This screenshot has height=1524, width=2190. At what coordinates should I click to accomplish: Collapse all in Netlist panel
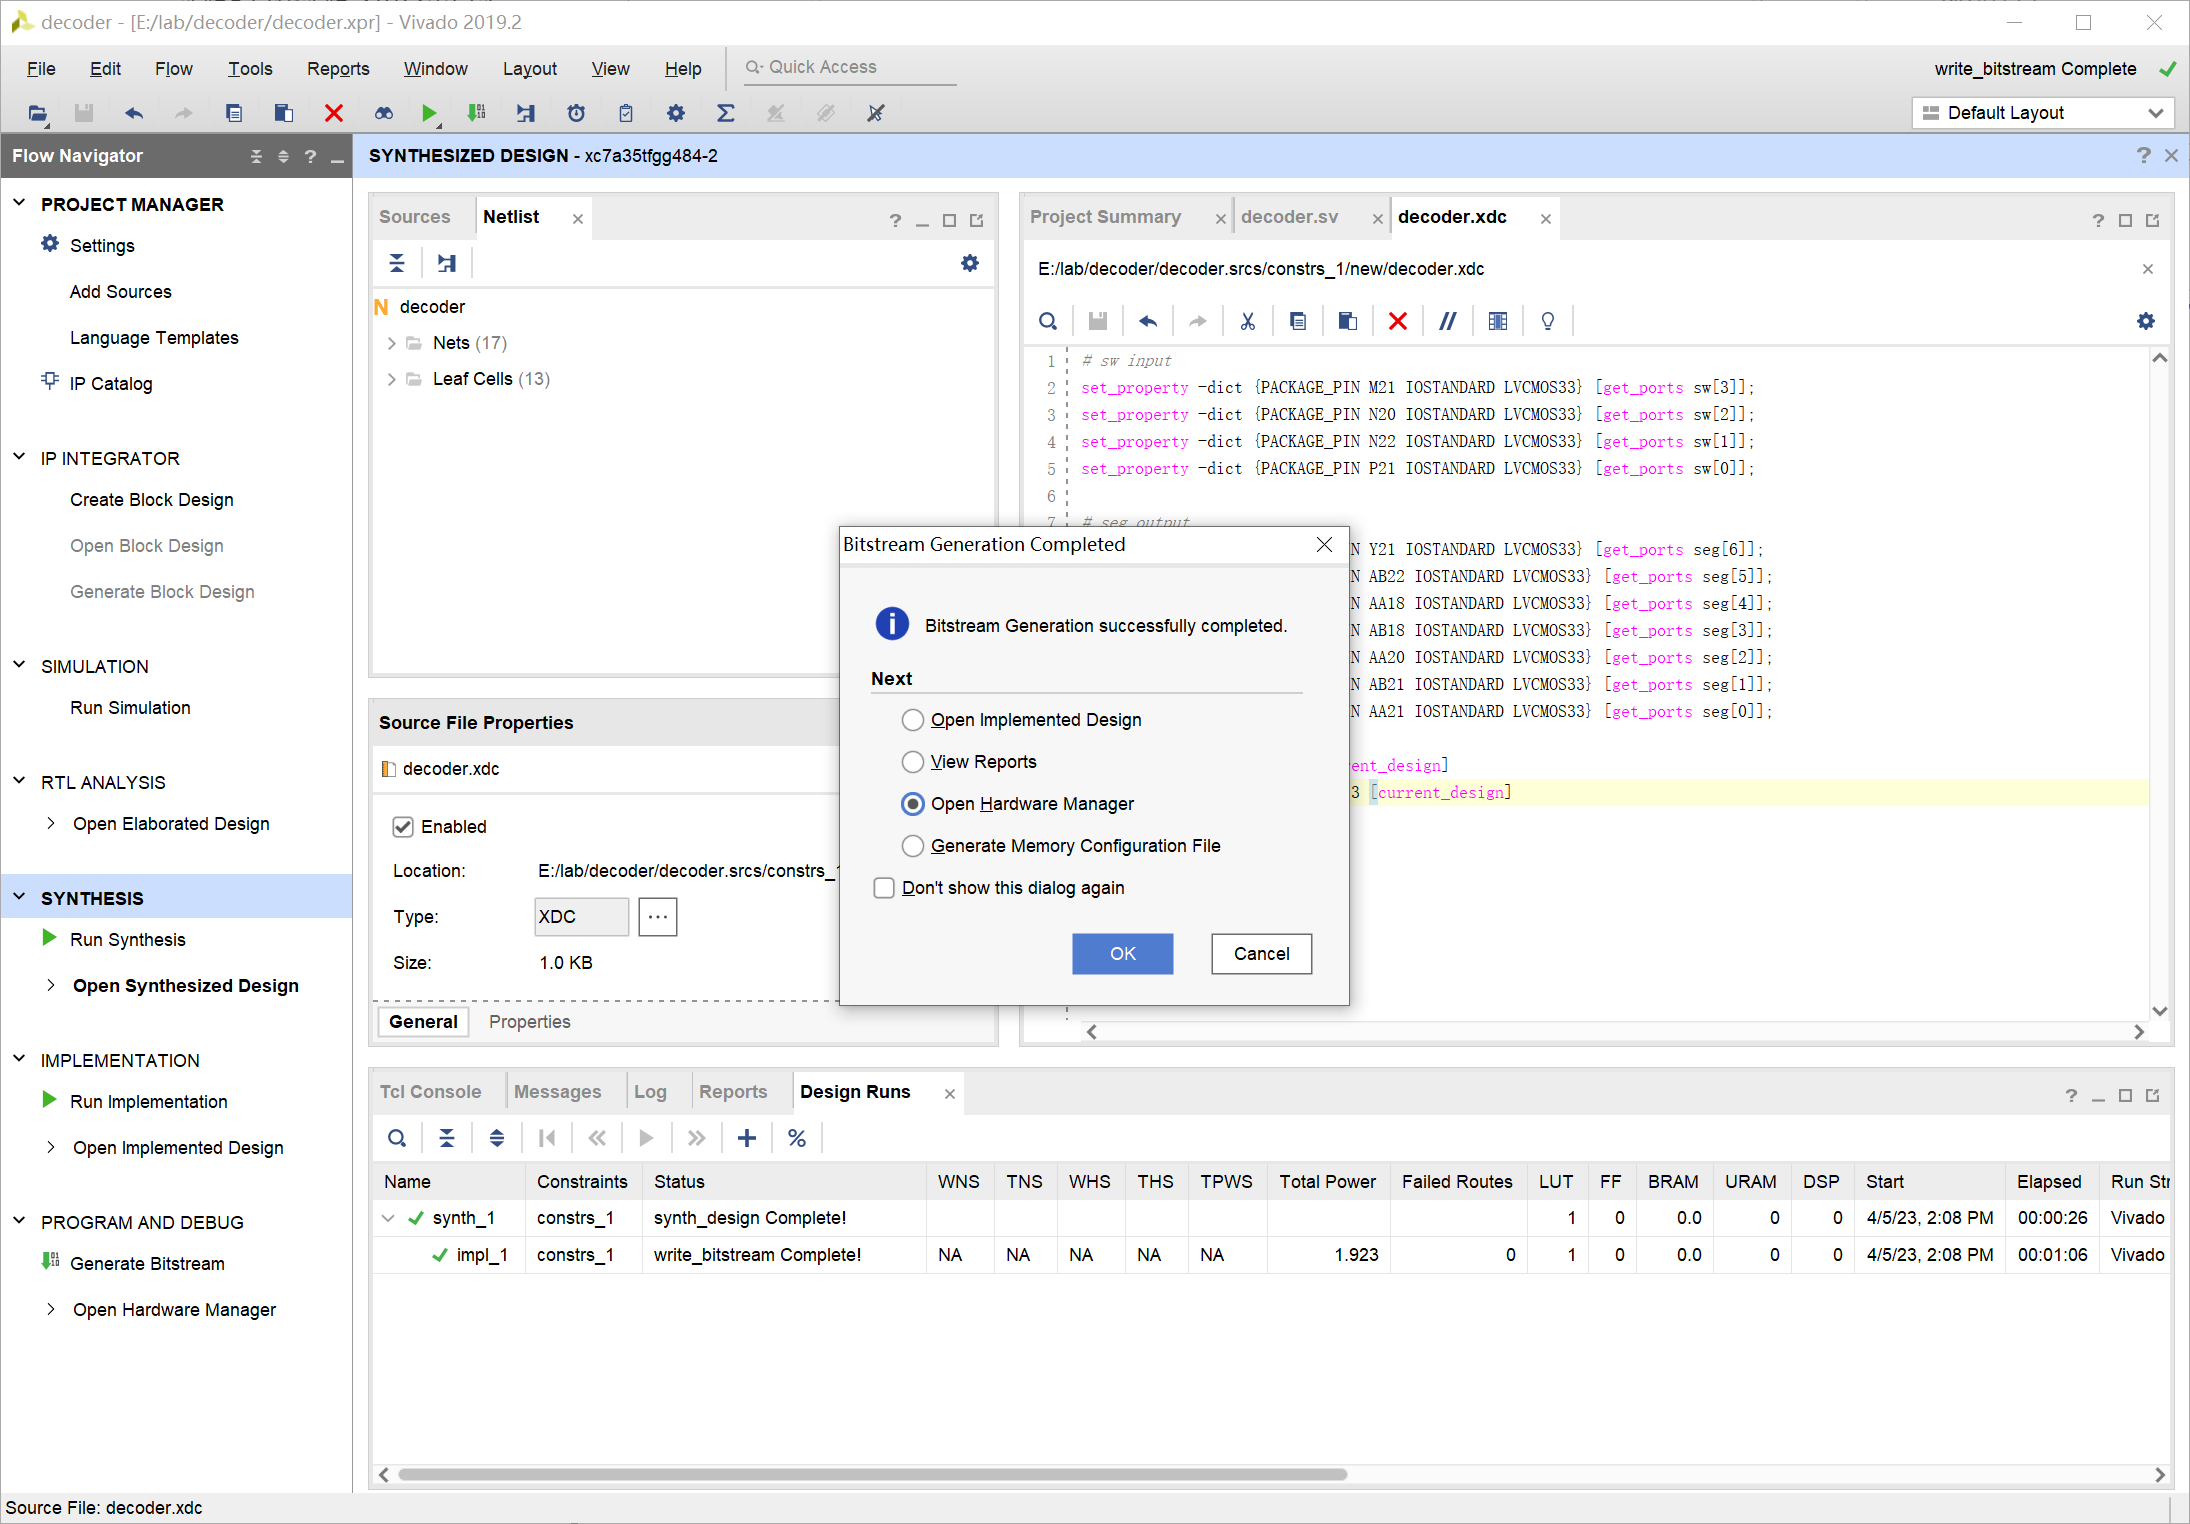tap(397, 263)
